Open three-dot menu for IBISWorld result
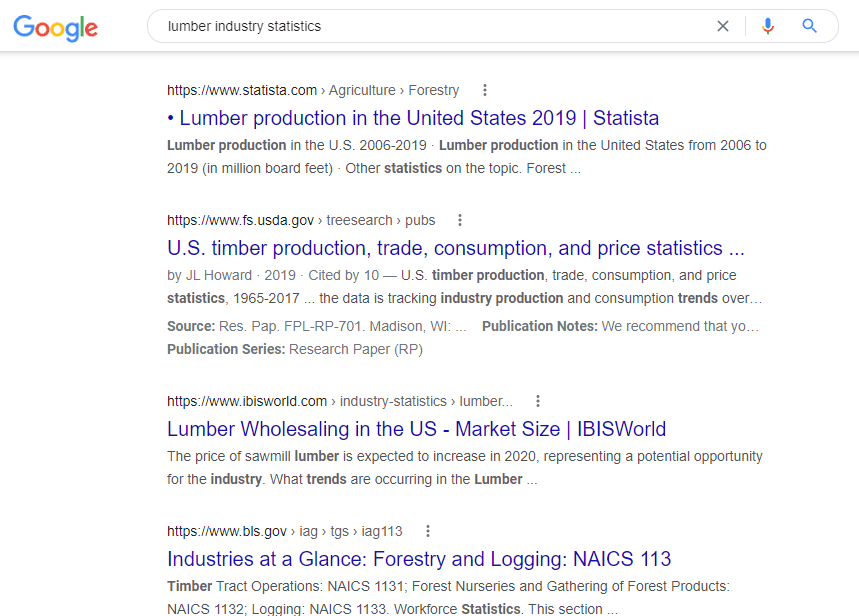The image size is (859, 616). pos(538,401)
